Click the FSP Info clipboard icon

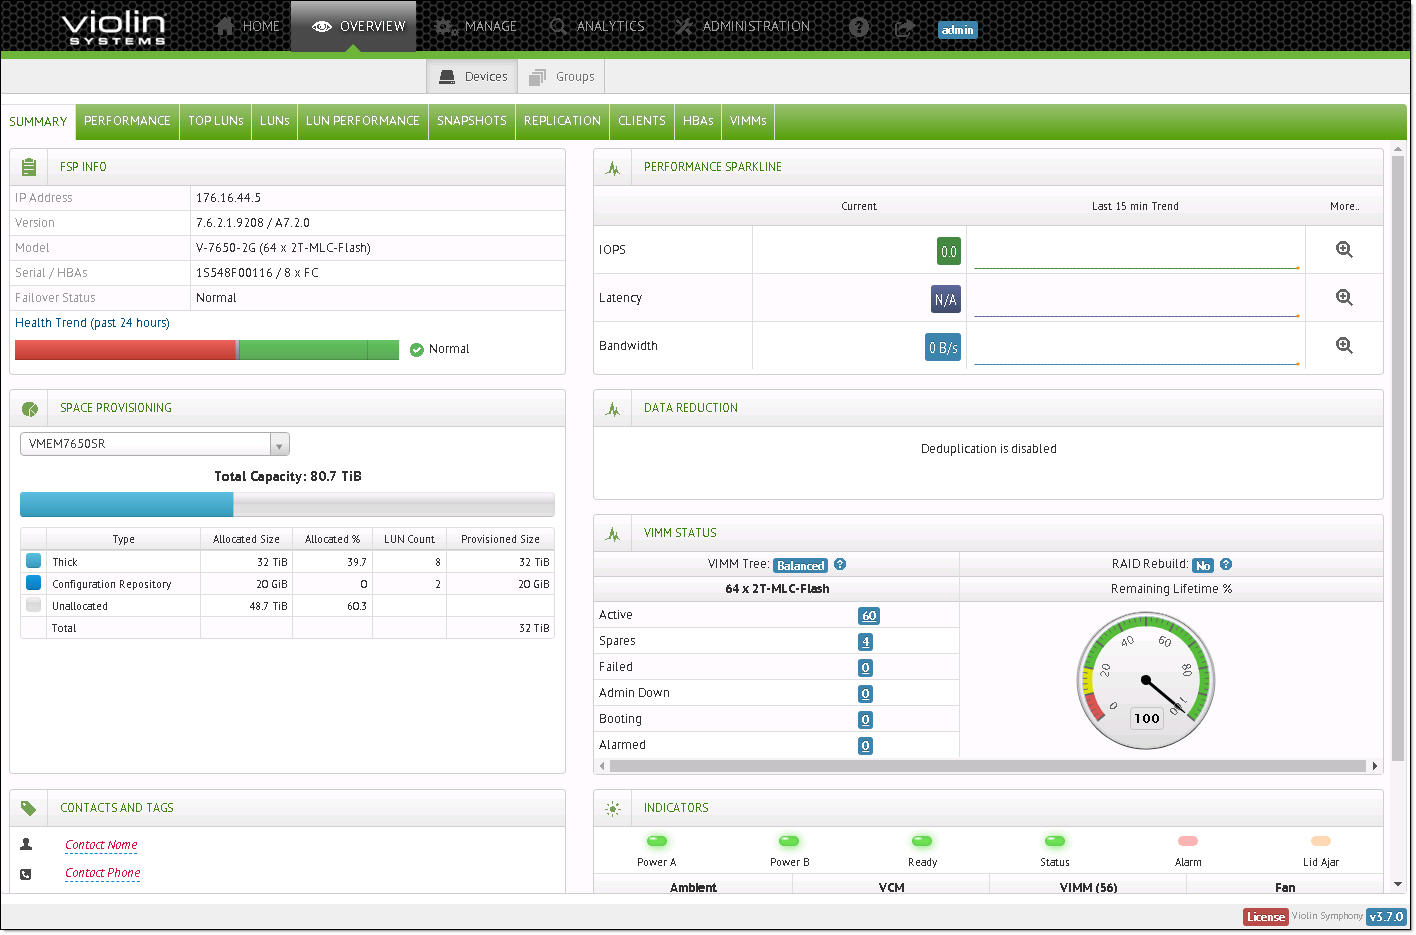(29, 167)
